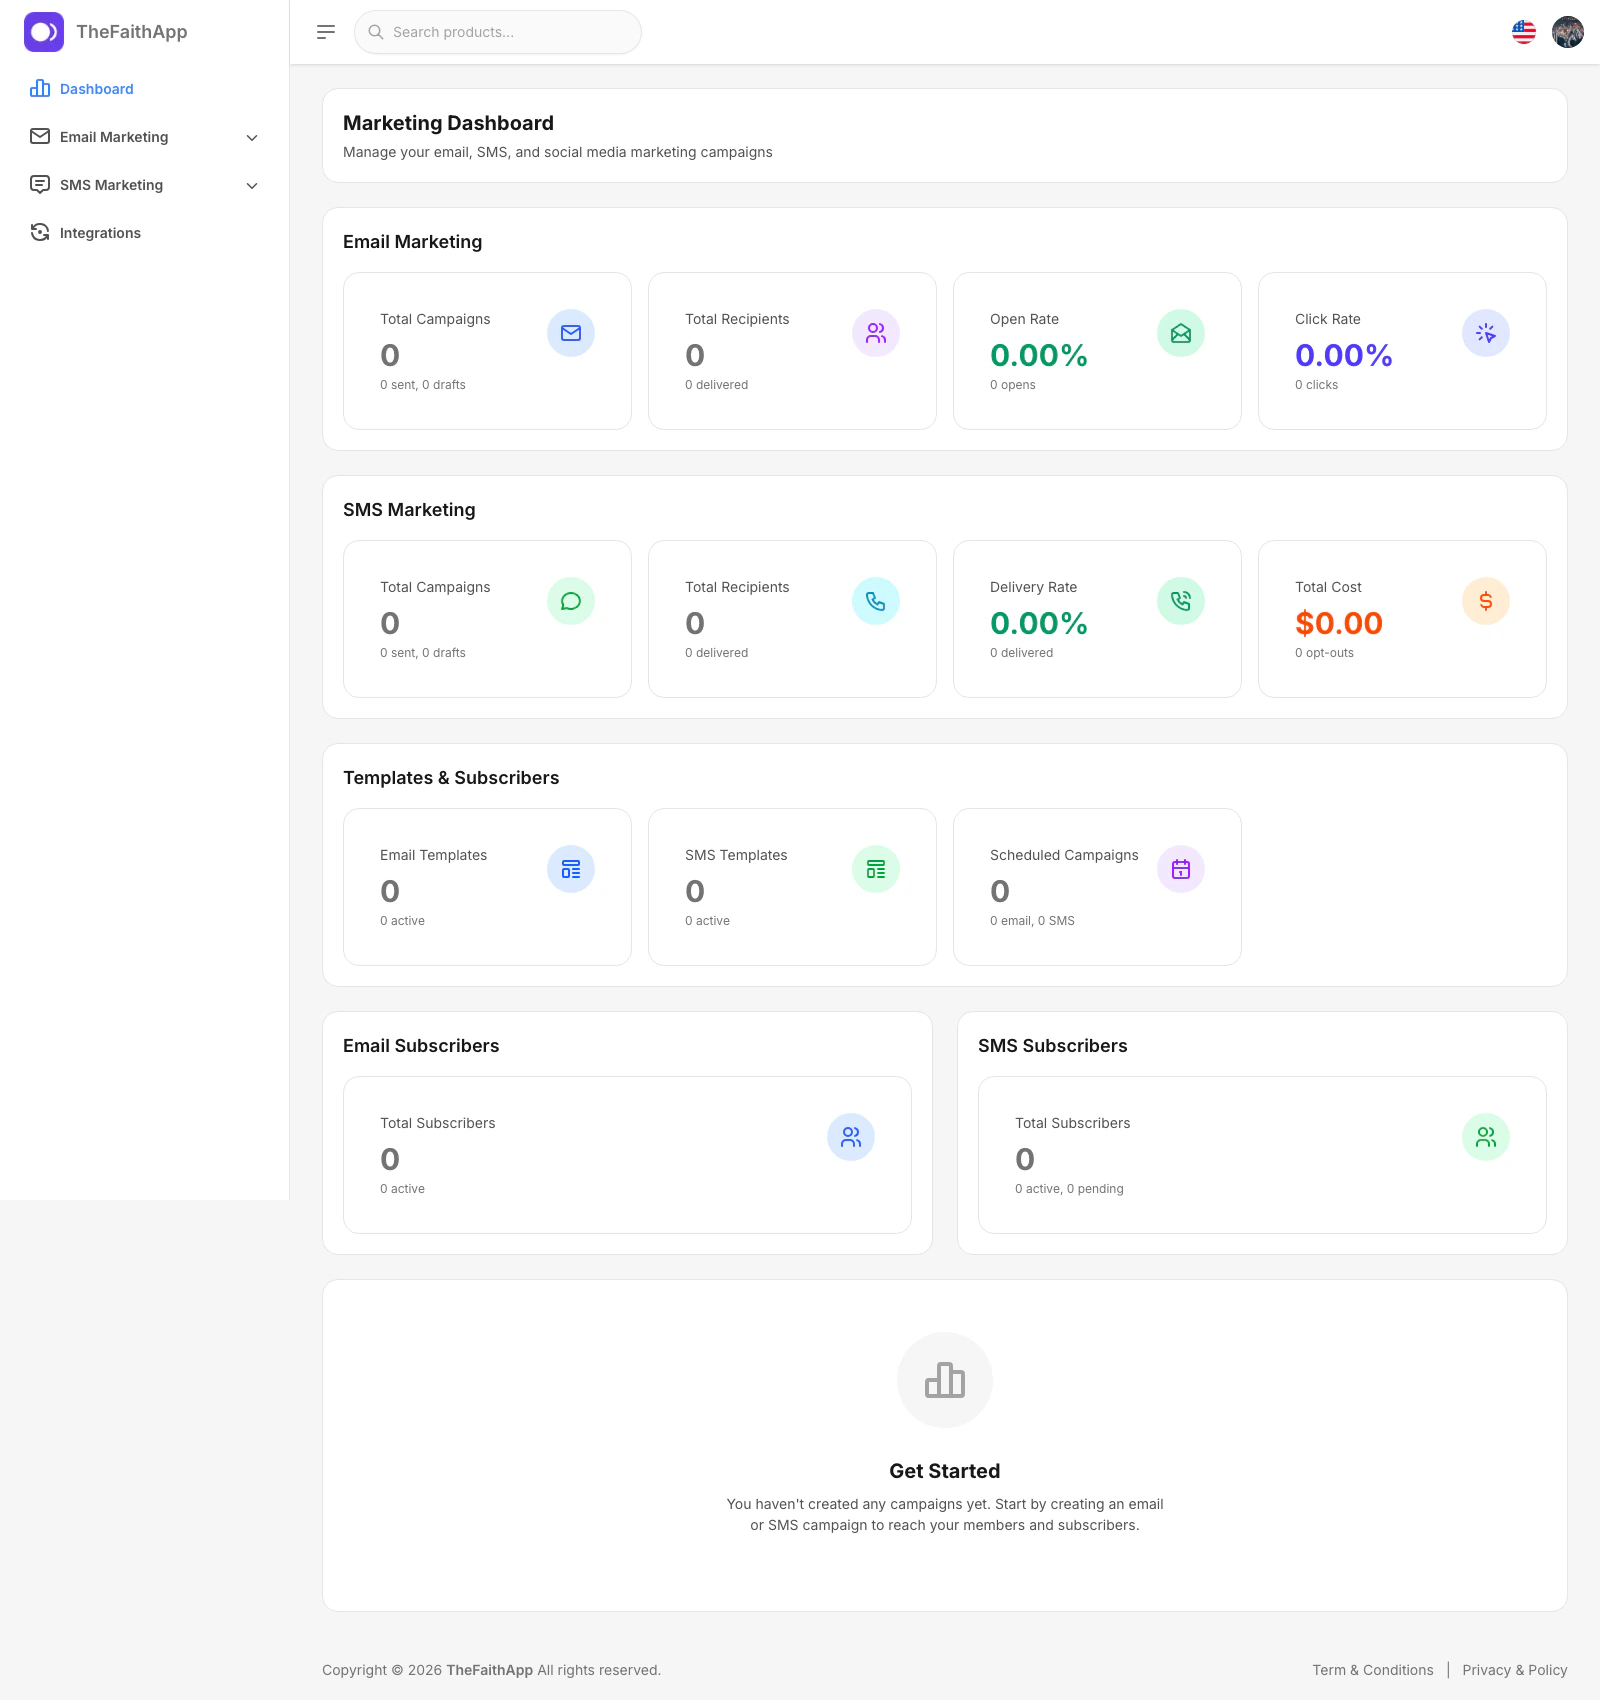
Task: Click the email Total Campaigns envelope icon
Action: click(571, 333)
